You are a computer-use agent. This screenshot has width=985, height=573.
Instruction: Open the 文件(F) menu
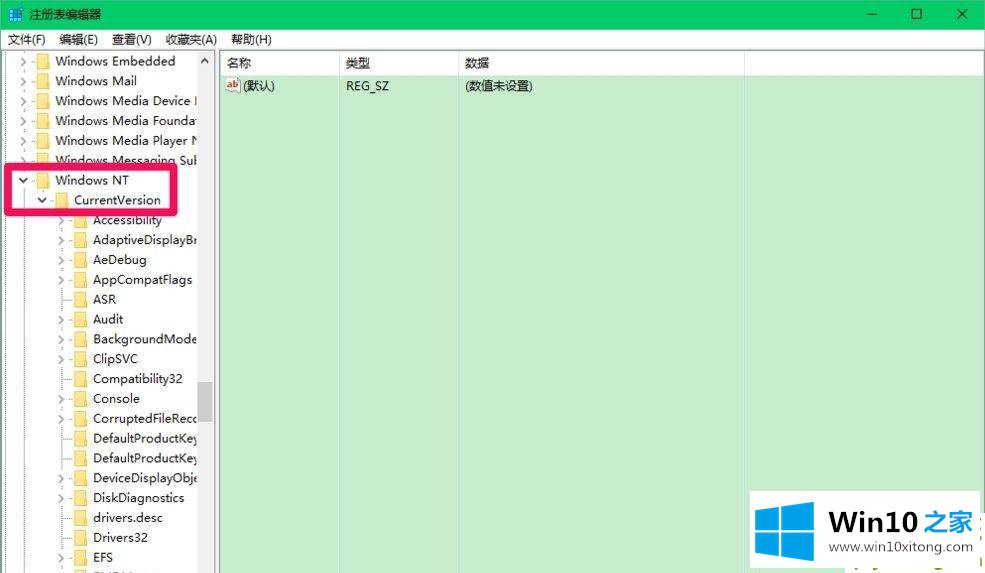[26, 40]
